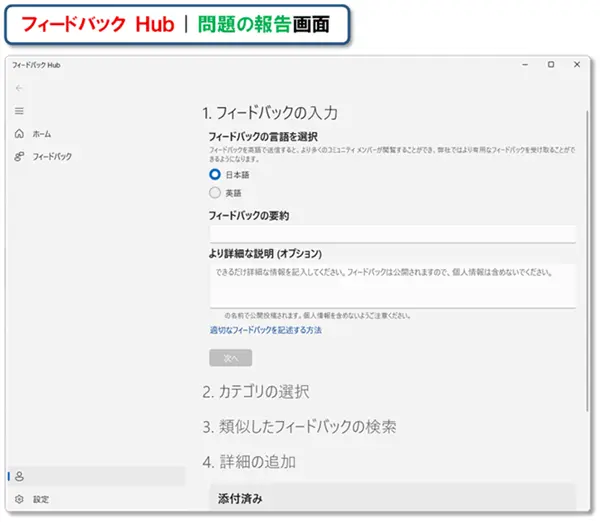Click the Home (ホーム) house icon
The image size is (600, 522).
(x=19, y=133)
